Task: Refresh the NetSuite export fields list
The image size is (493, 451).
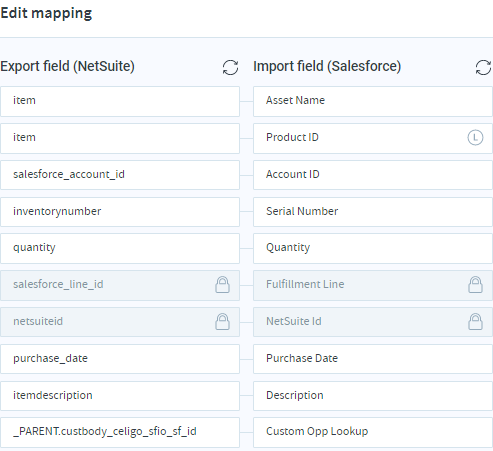Action: pos(230,67)
